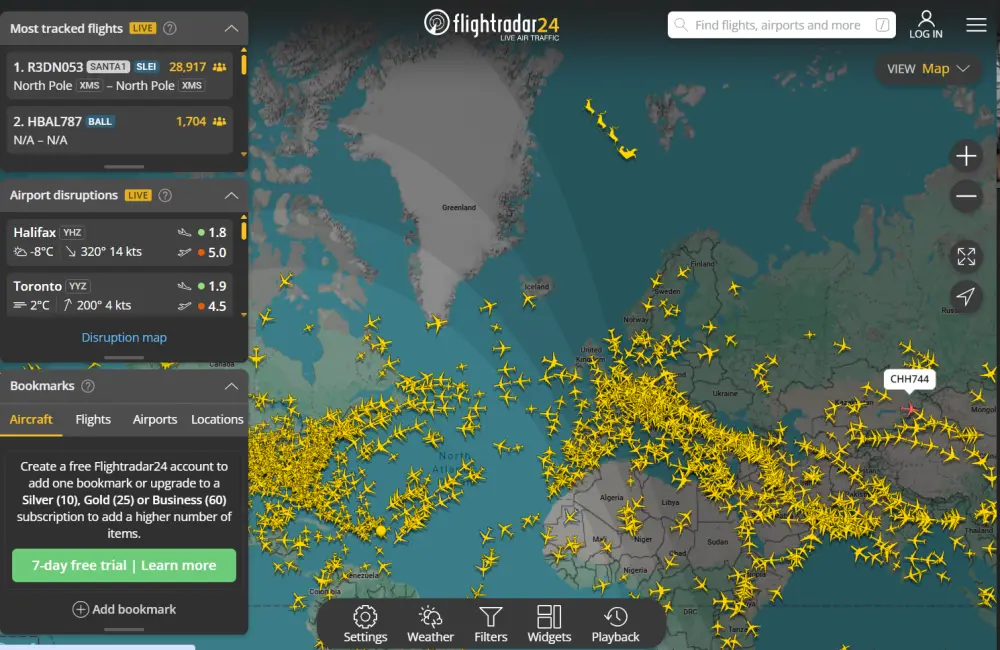Open the Disruption map link

click(x=124, y=338)
